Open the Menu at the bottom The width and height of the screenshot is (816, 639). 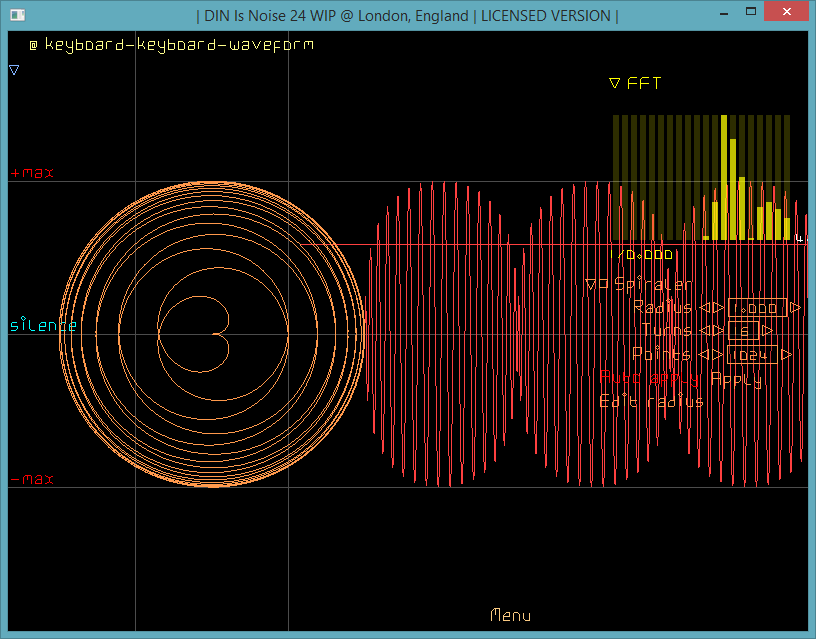[x=511, y=616]
